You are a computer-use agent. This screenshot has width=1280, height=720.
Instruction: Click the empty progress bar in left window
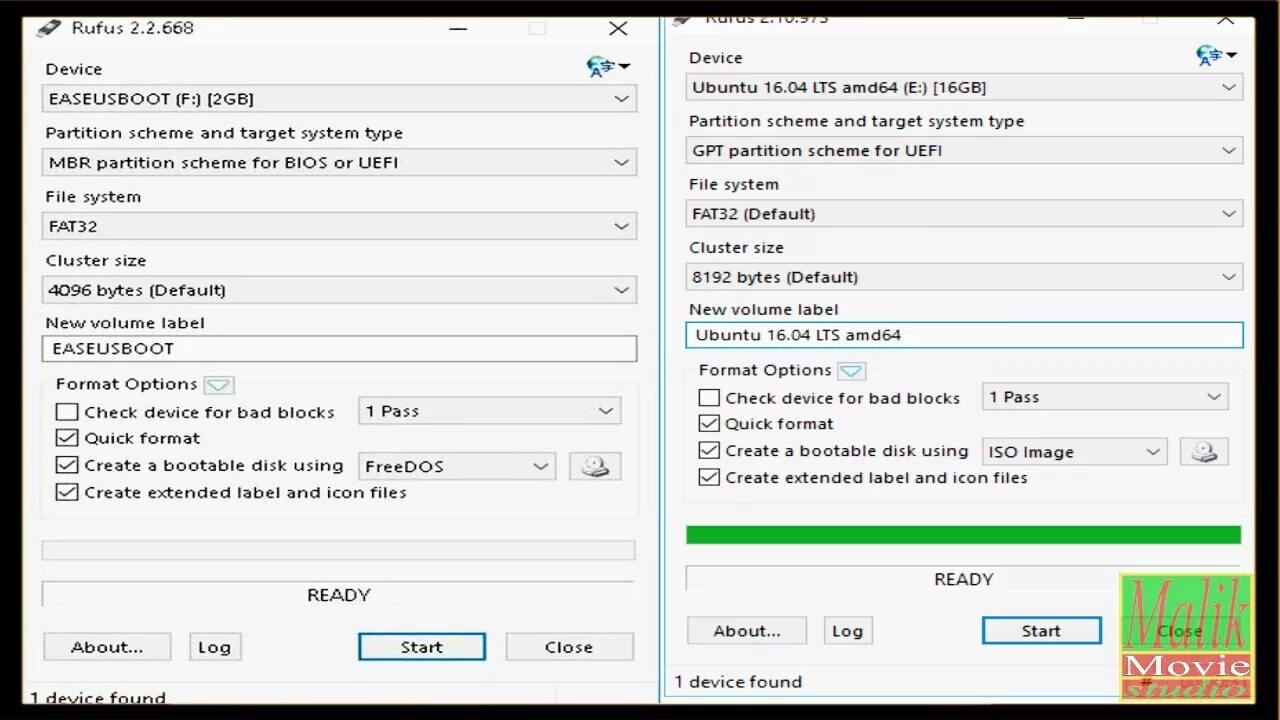338,550
